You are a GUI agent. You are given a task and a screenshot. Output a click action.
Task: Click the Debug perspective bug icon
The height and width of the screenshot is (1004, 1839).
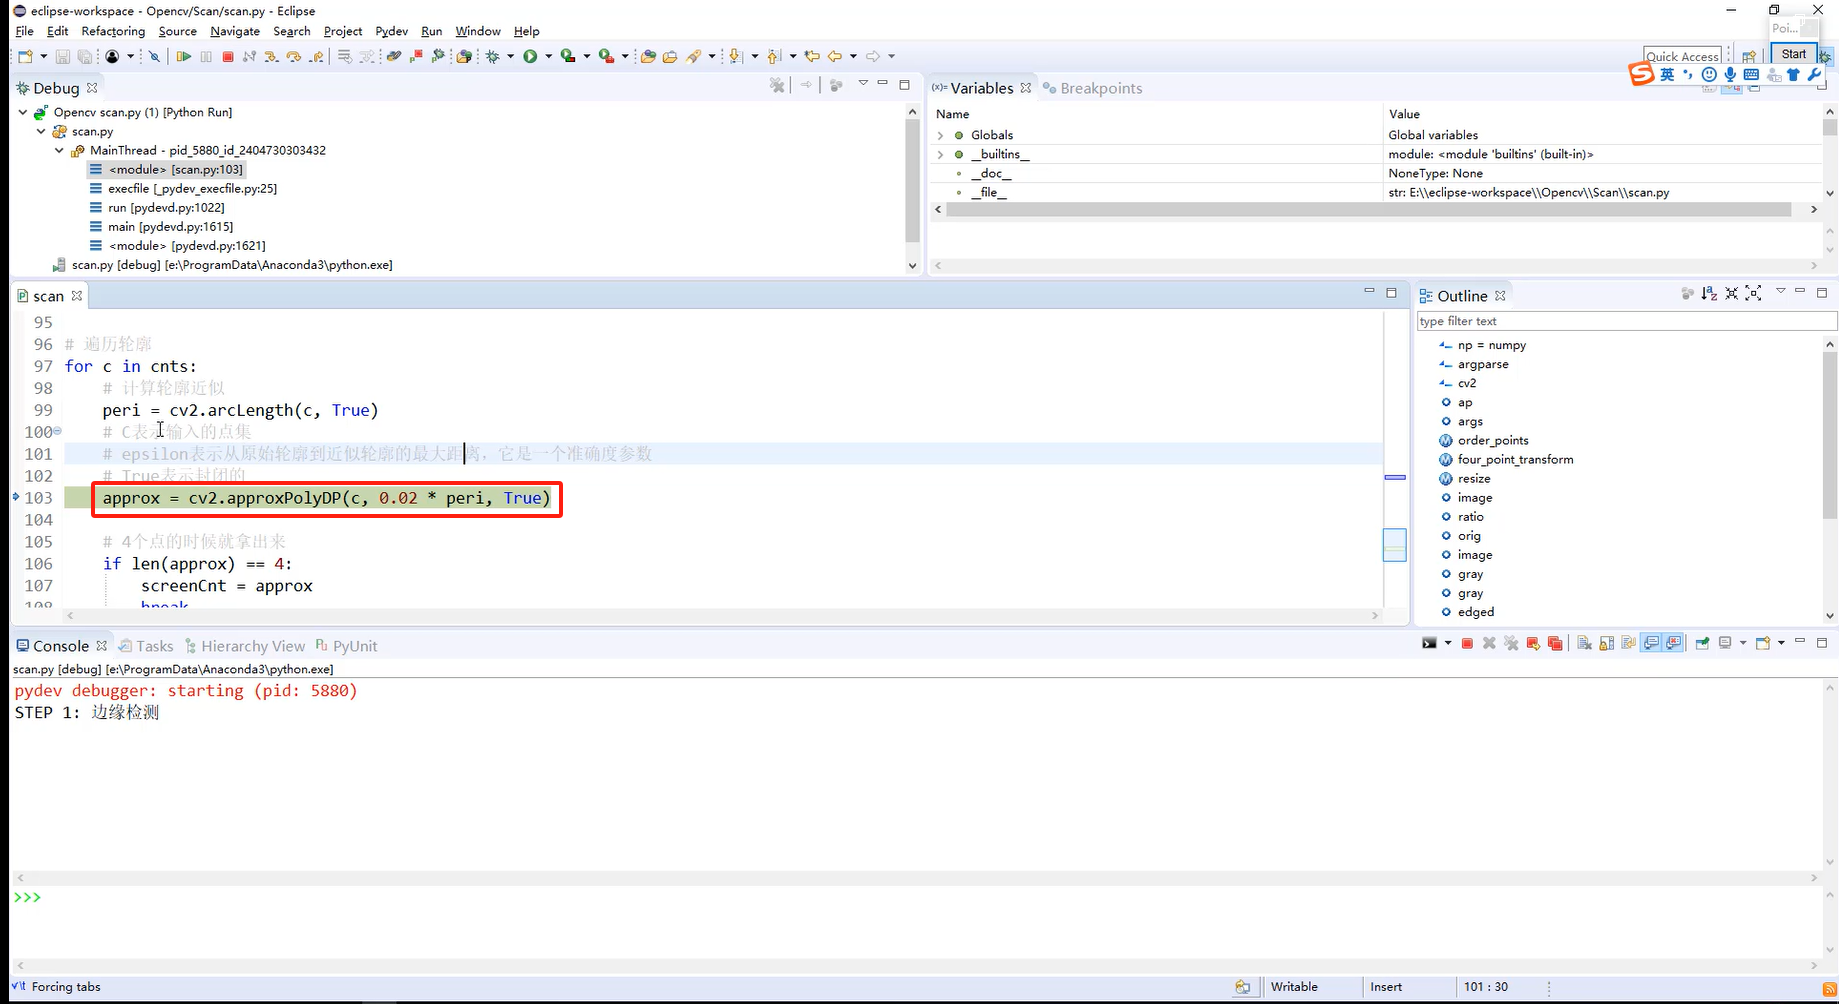[1826, 57]
